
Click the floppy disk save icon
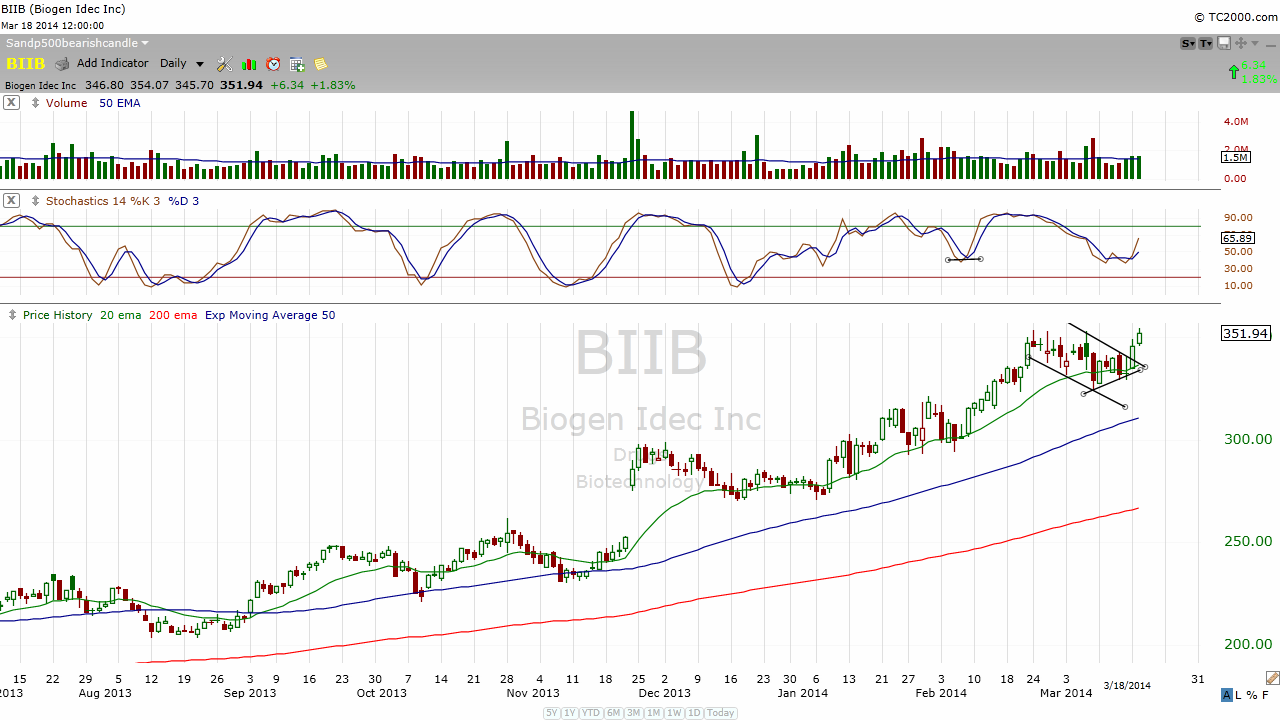click(1225, 43)
